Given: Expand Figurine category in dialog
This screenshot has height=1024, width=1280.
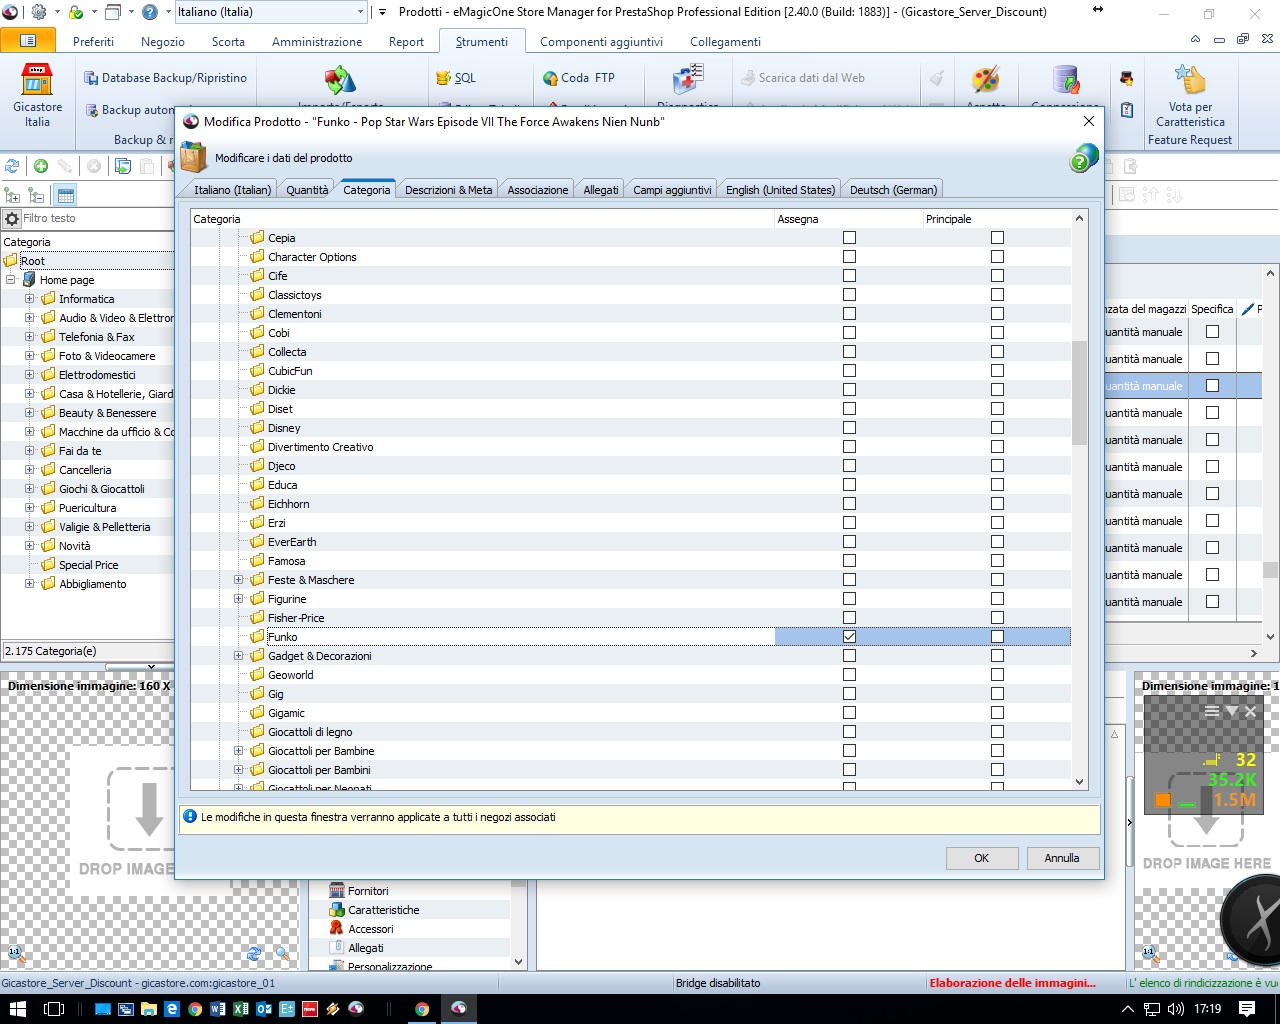Looking at the screenshot, I should tap(238, 599).
